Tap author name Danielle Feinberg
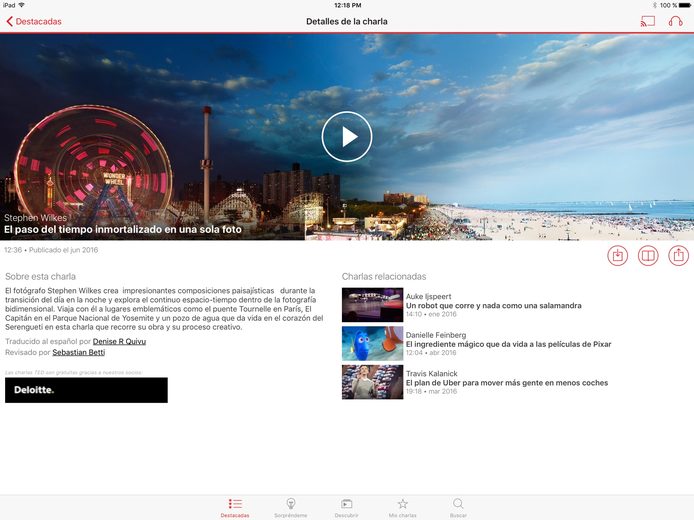The image size is (694, 520). (x=436, y=335)
